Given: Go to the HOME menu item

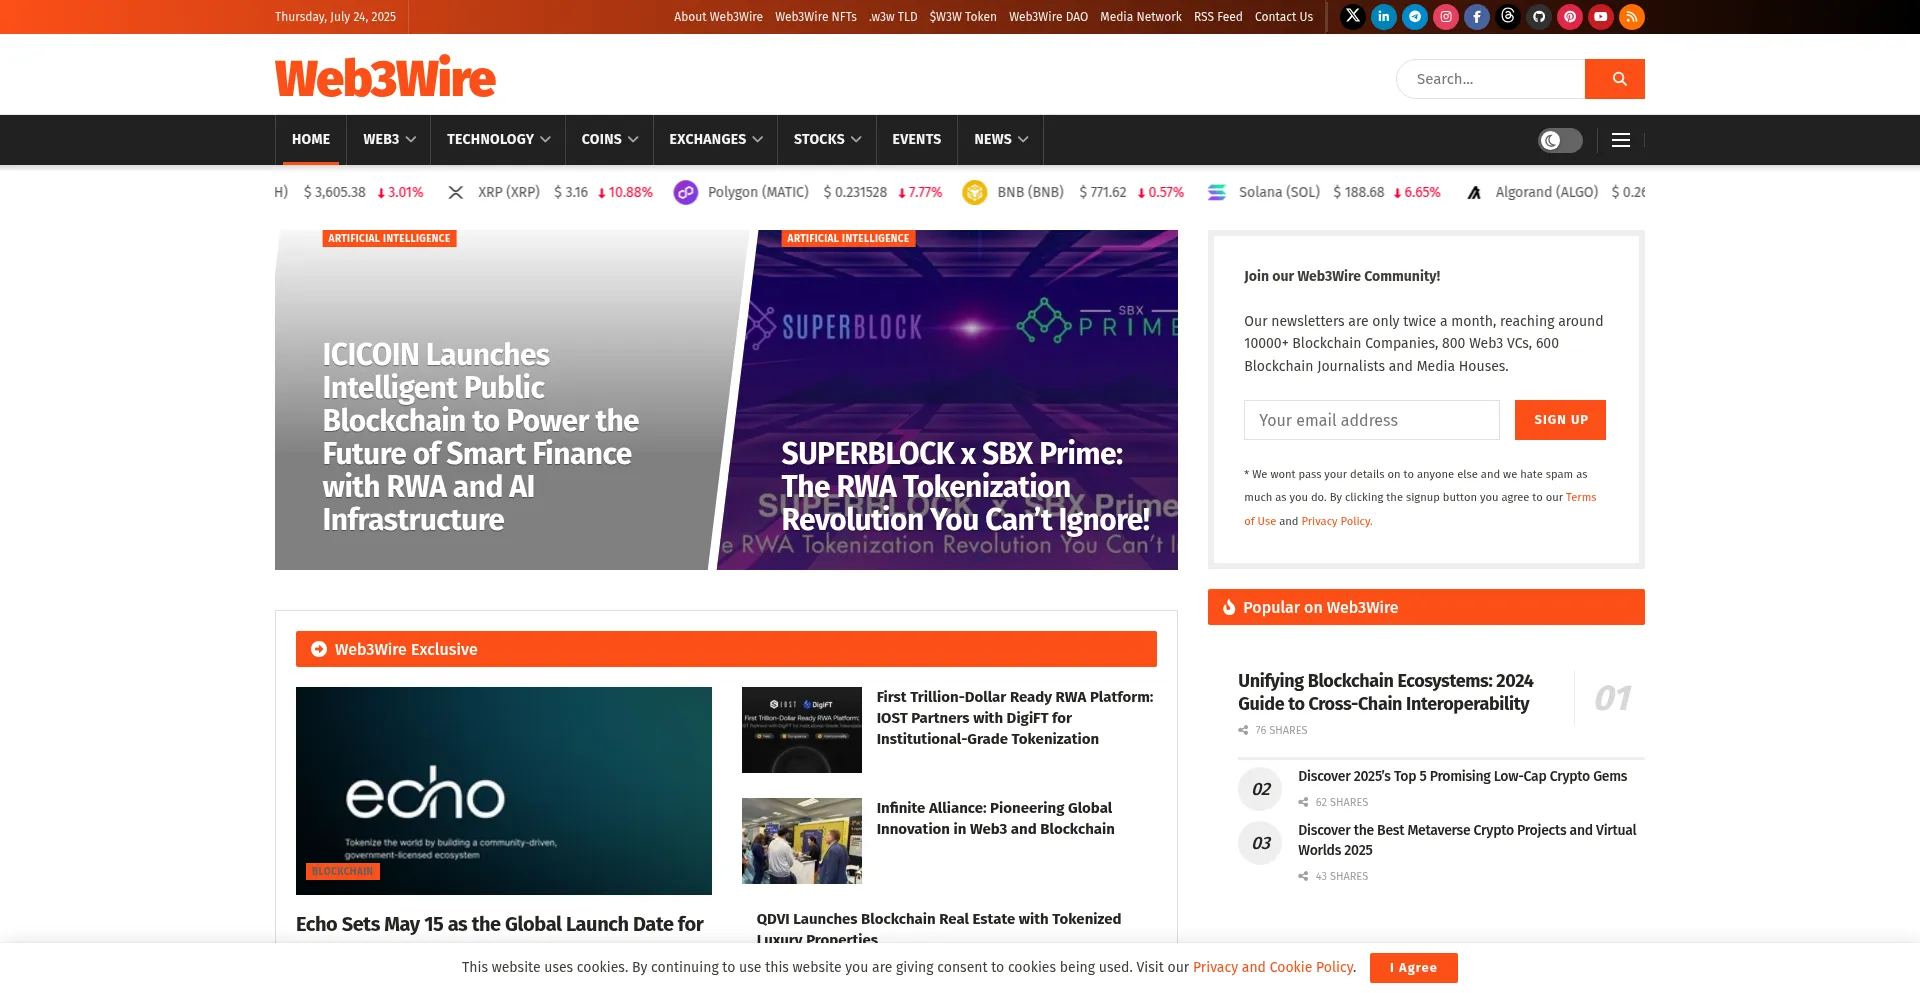Looking at the screenshot, I should pos(311,140).
